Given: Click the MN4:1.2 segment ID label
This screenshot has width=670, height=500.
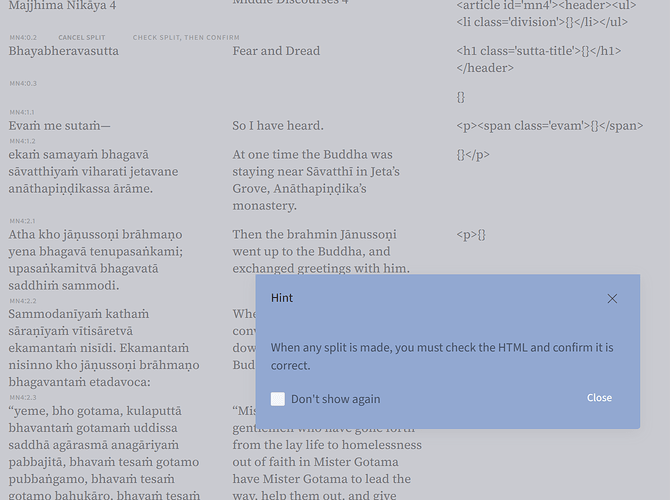Looking at the screenshot, I should pos(22,142).
